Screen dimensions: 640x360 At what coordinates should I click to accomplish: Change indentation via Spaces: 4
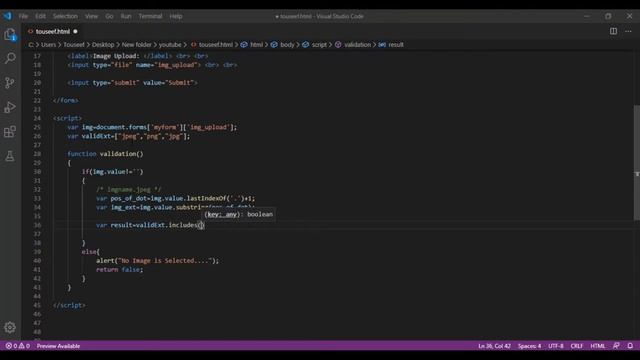pyautogui.click(x=529, y=346)
